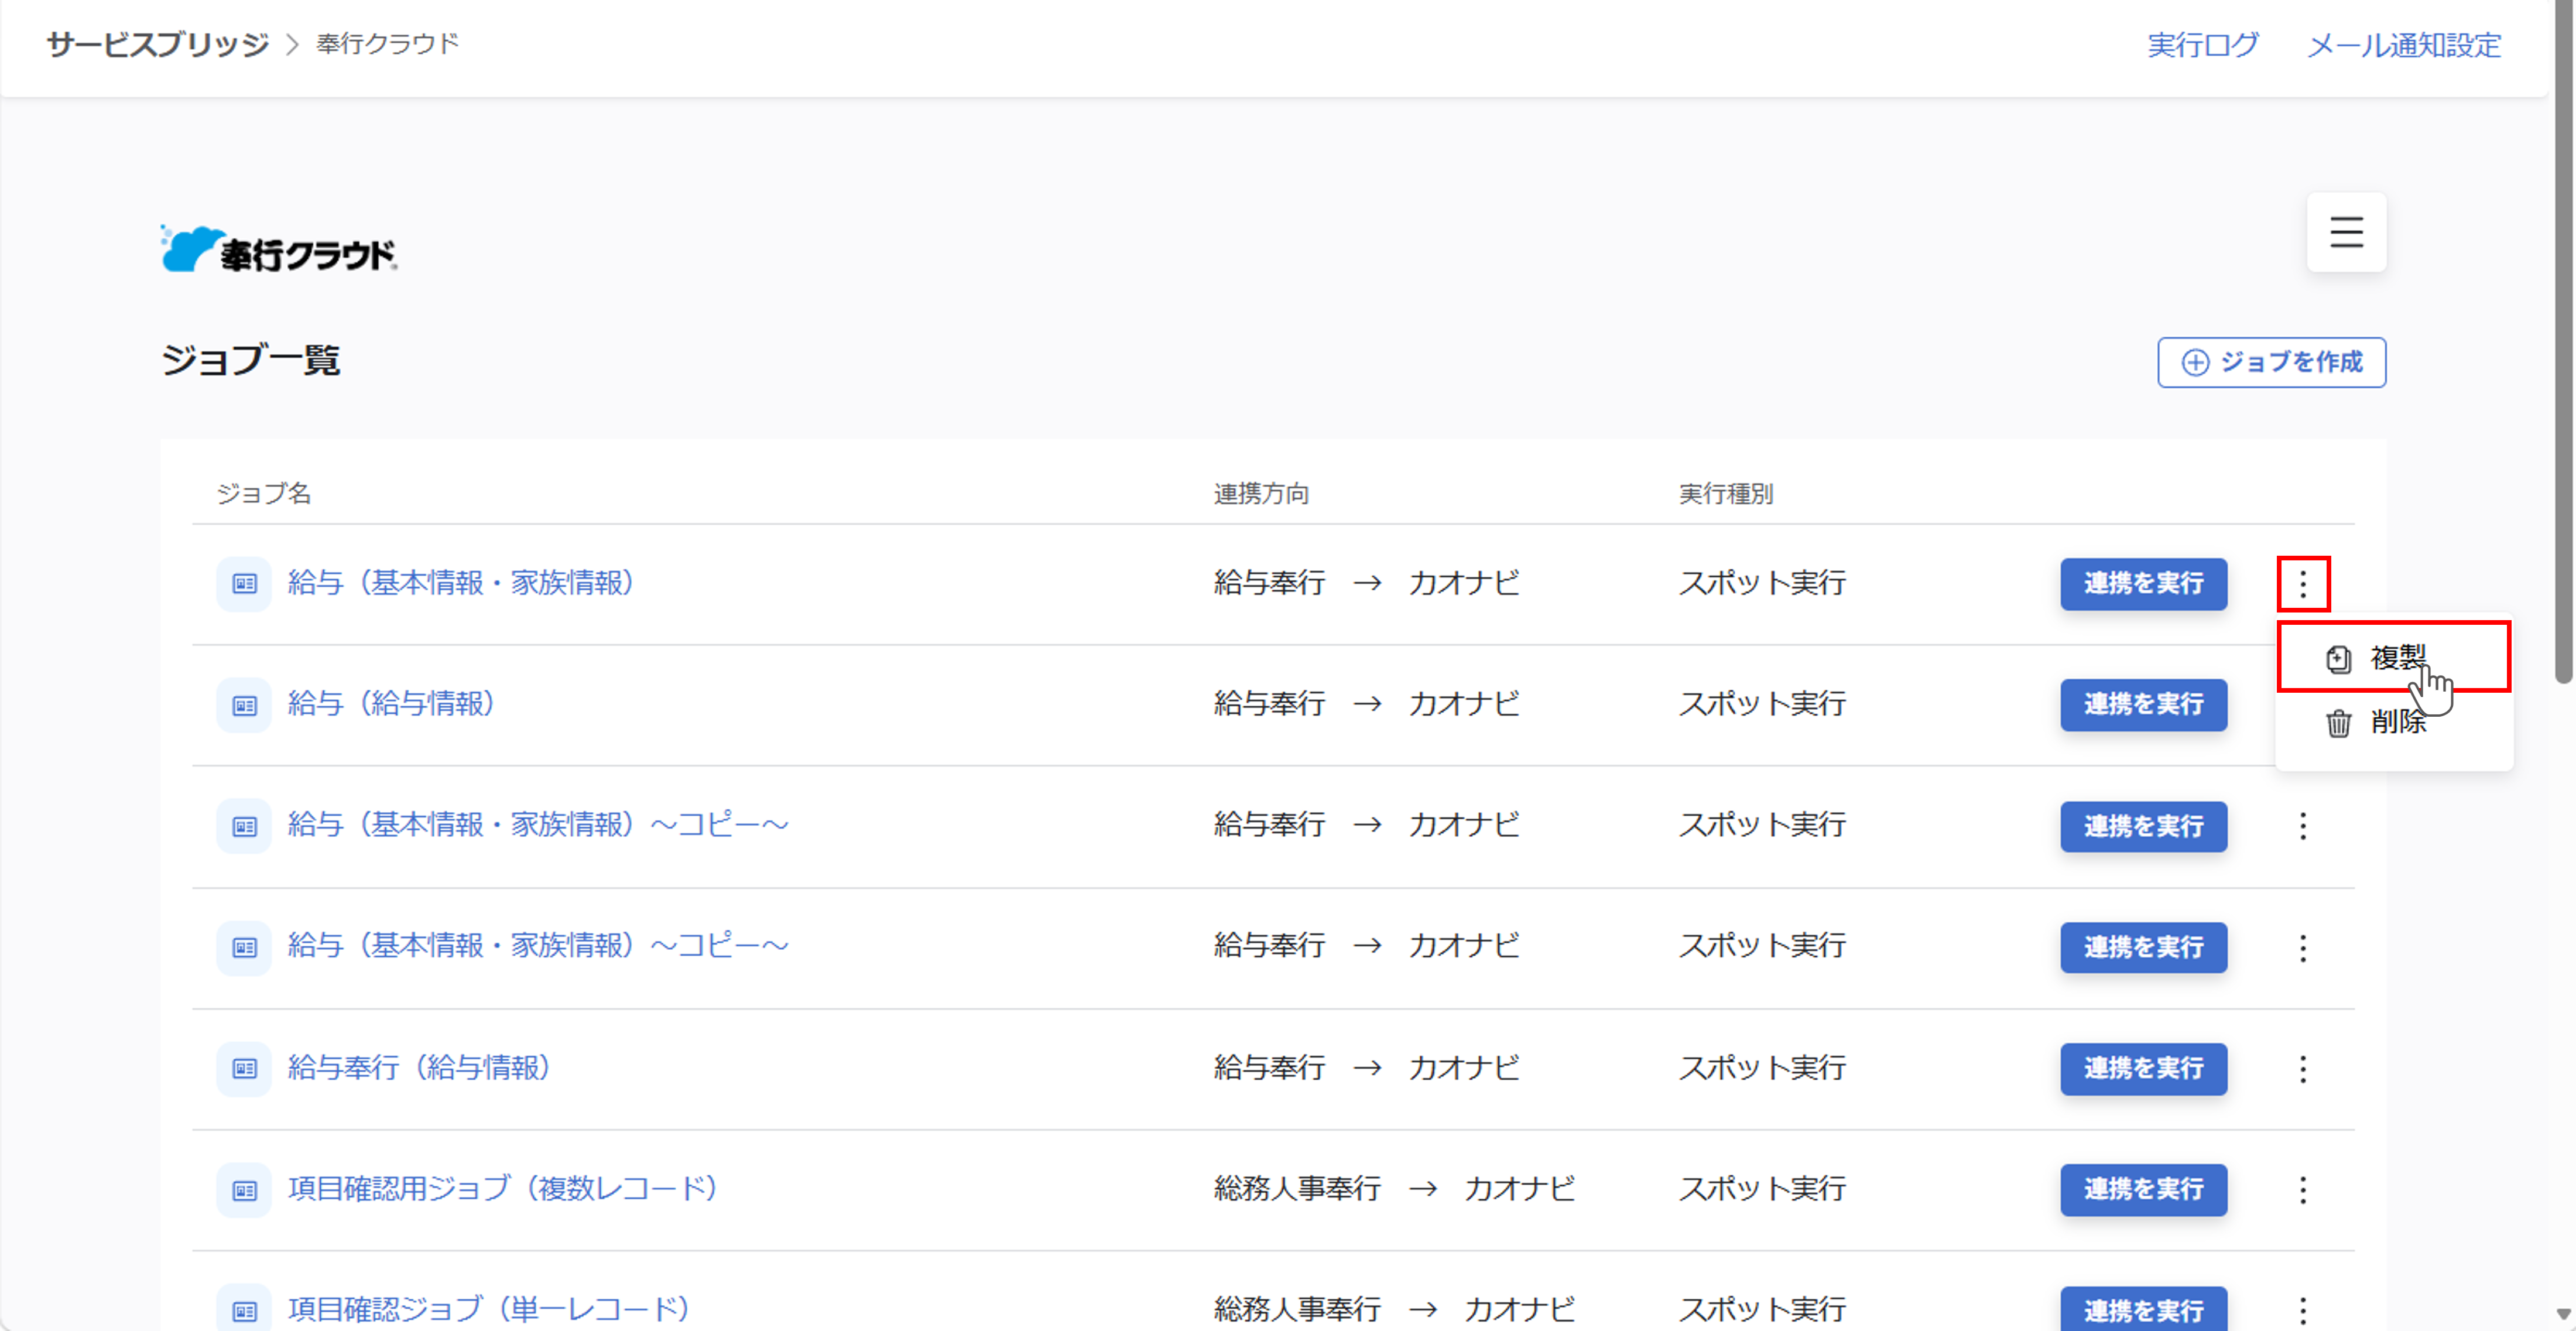Image resolution: width=2576 pixels, height=1331 pixels.
Task: Open three-dot menu for 給与（基本情報・家族情報）first row
Action: [2303, 583]
